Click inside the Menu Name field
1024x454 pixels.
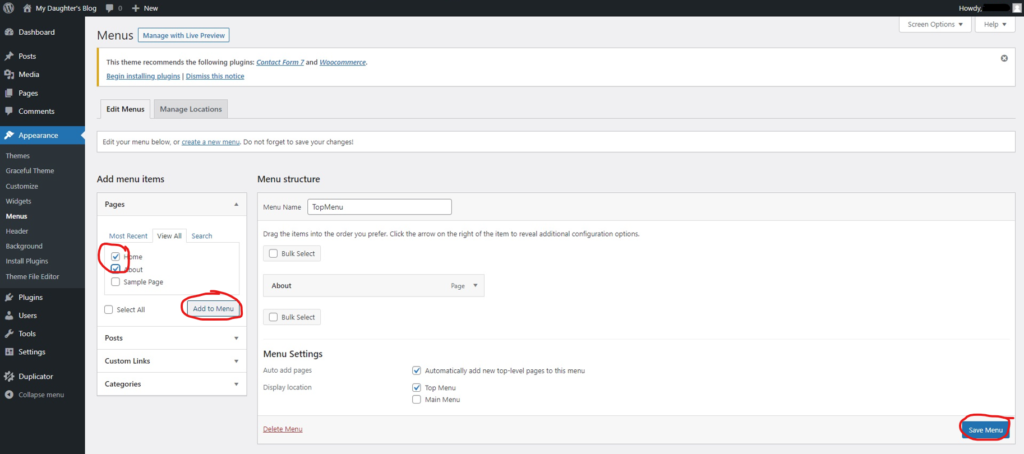click(379, 207)
